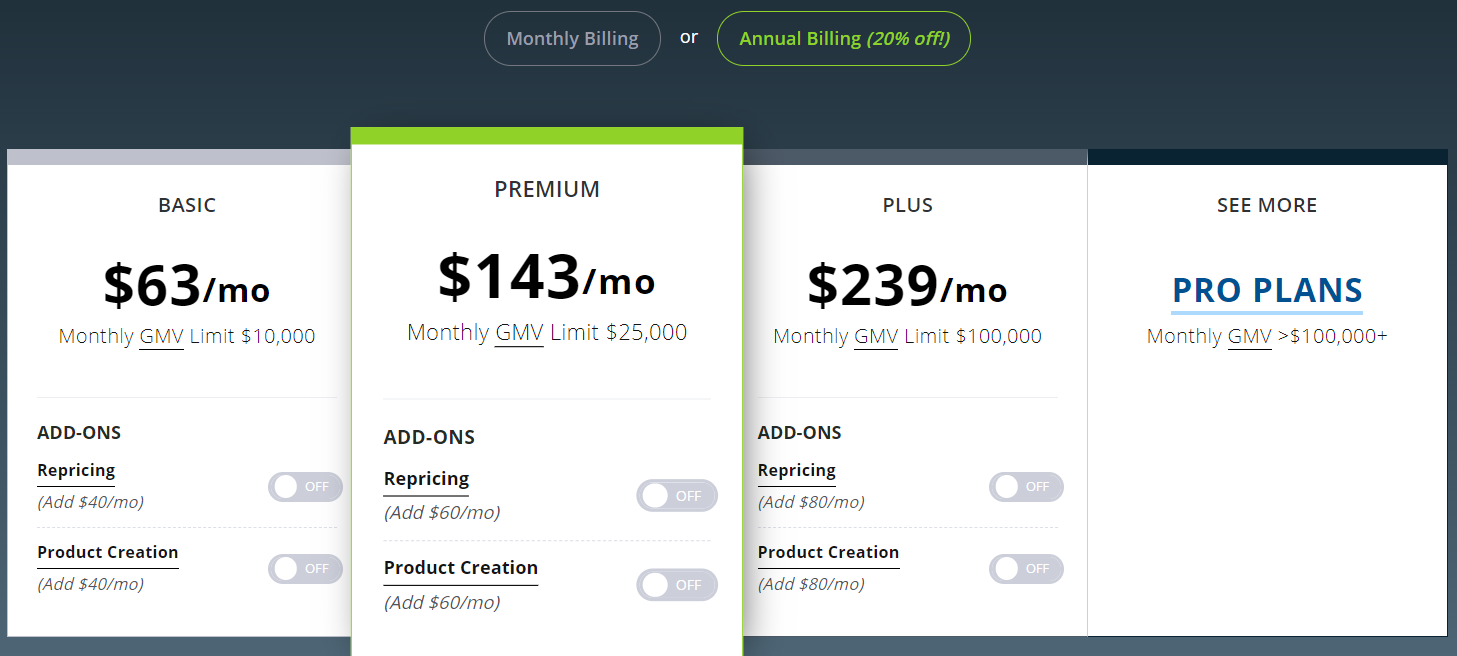This screenshot has width=1457, height=656.
Task: Enable Product Creation on the Plus plan
Action: (1026, 569)
